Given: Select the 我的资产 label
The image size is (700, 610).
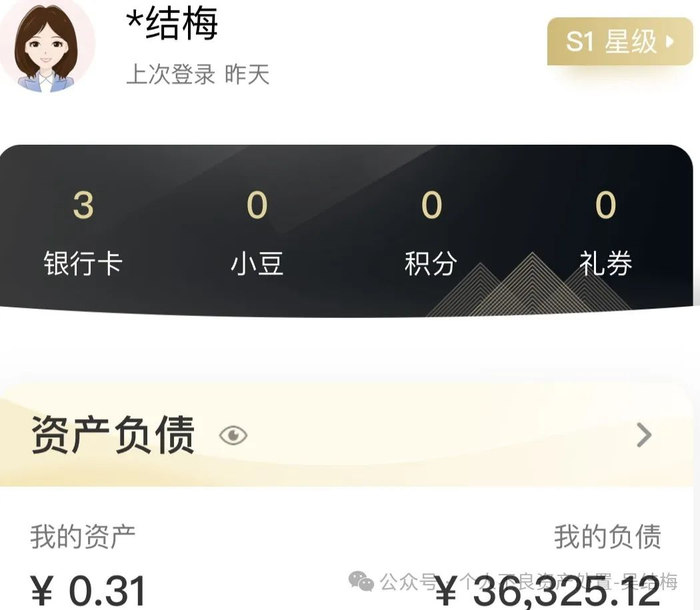Looking at the screenshot, I should [83, 537].
